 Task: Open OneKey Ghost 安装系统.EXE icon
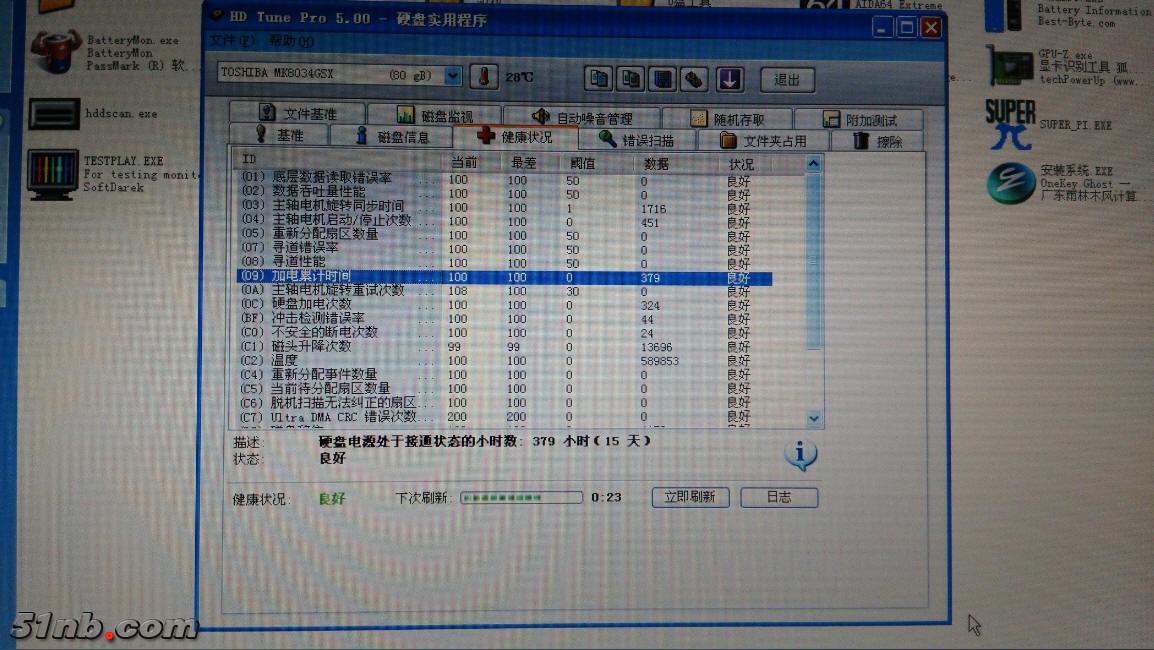pyautogui.click(x=1011, y=183)
